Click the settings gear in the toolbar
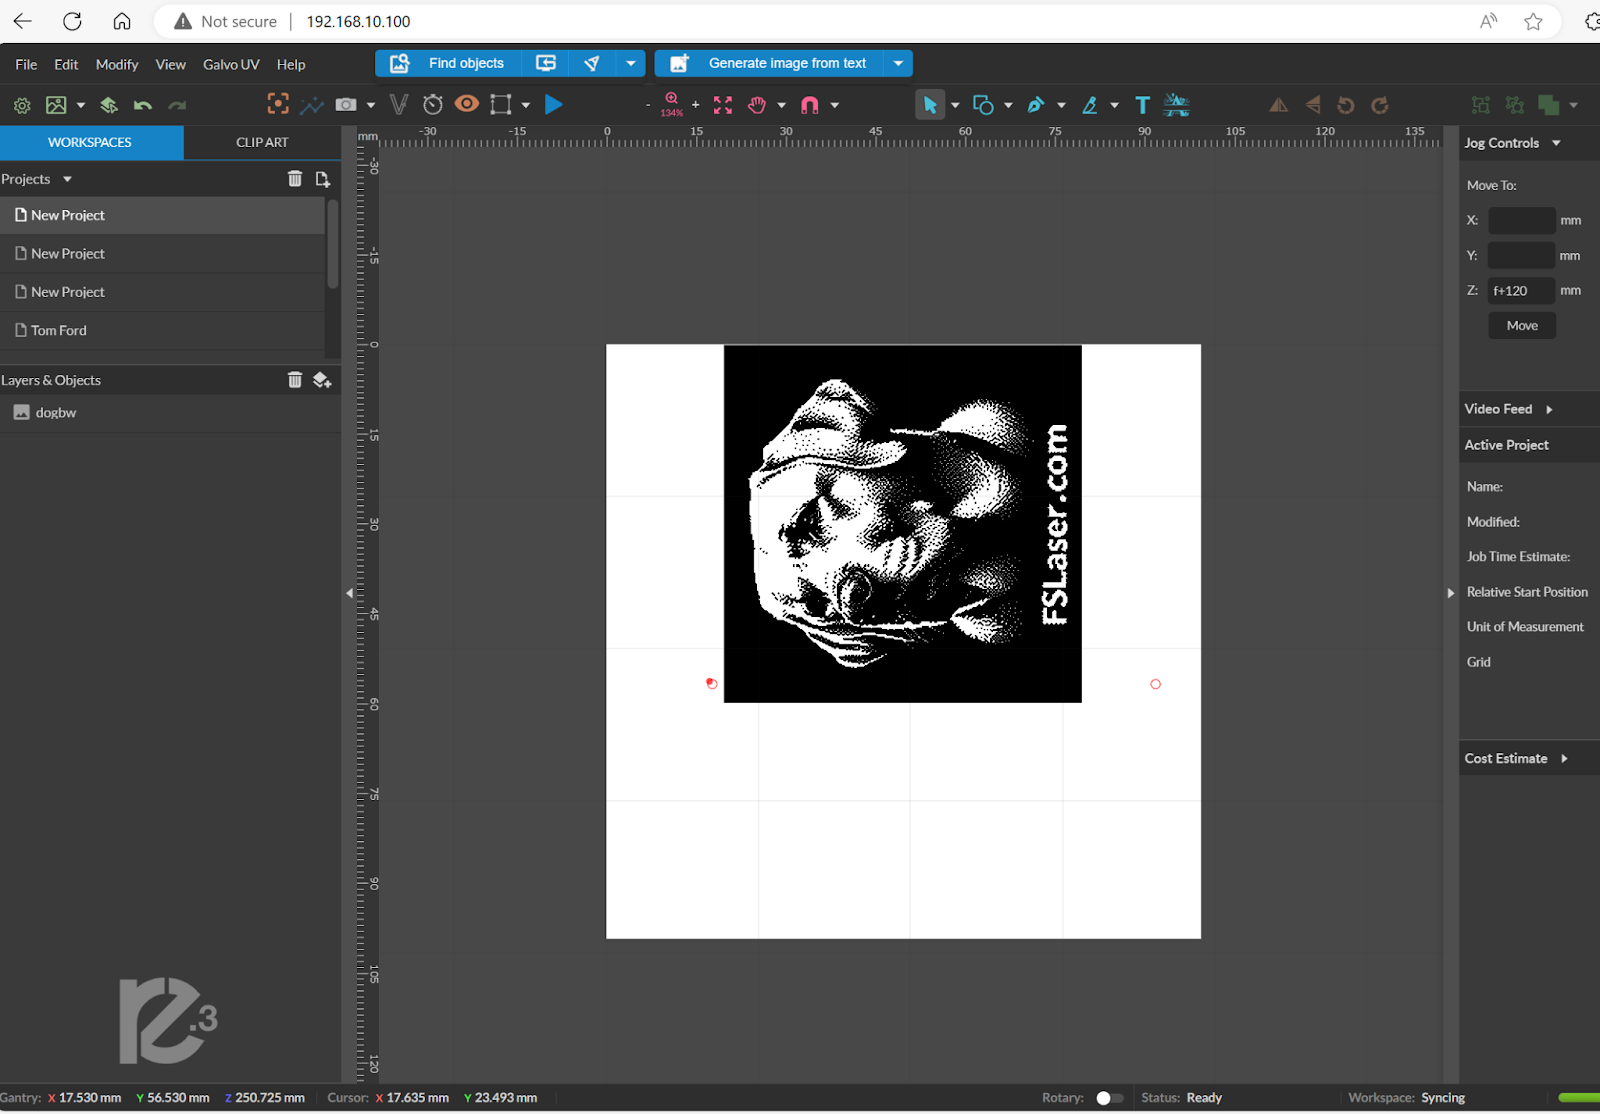The width and height of the screenshot is (1600, 1114). [x=22, y=105]
